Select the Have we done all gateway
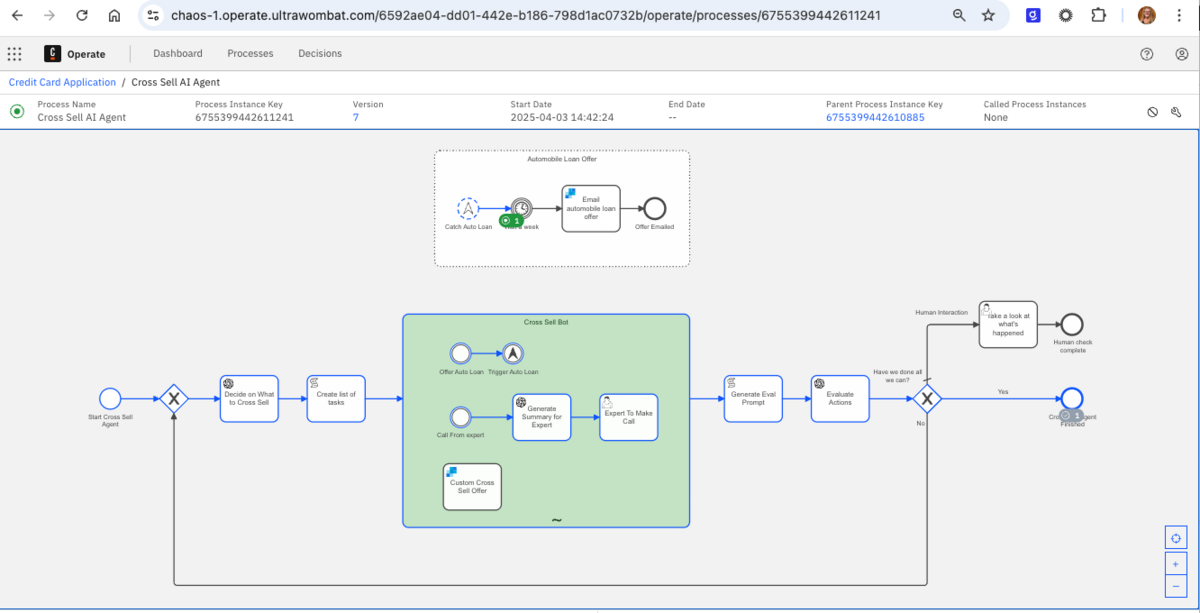Screen dimensions: 1200x613 coord(927,399)
